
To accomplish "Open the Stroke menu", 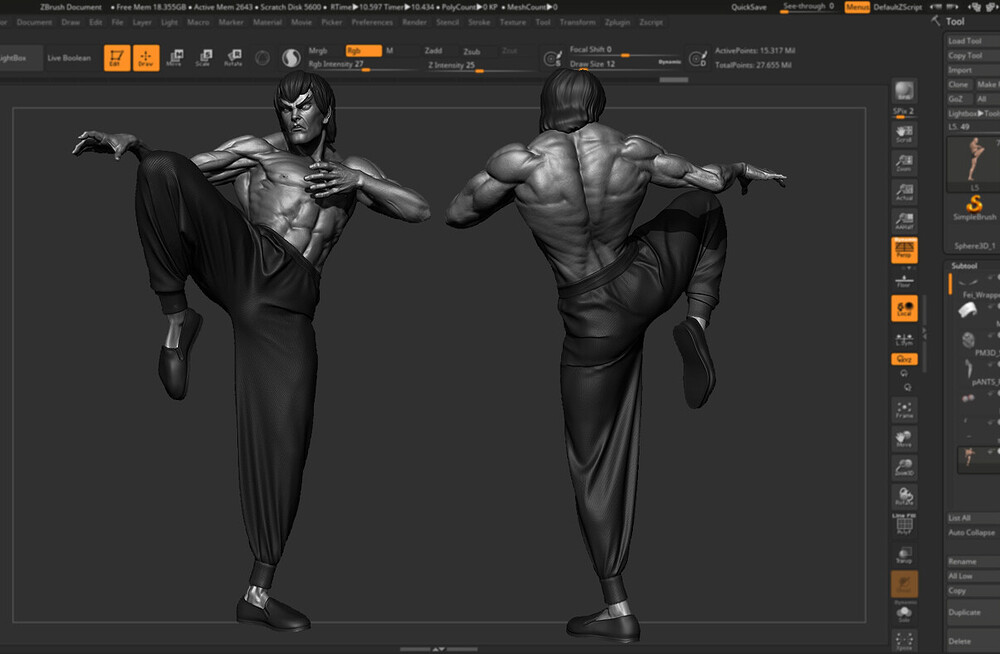I will tap(479, 22).
